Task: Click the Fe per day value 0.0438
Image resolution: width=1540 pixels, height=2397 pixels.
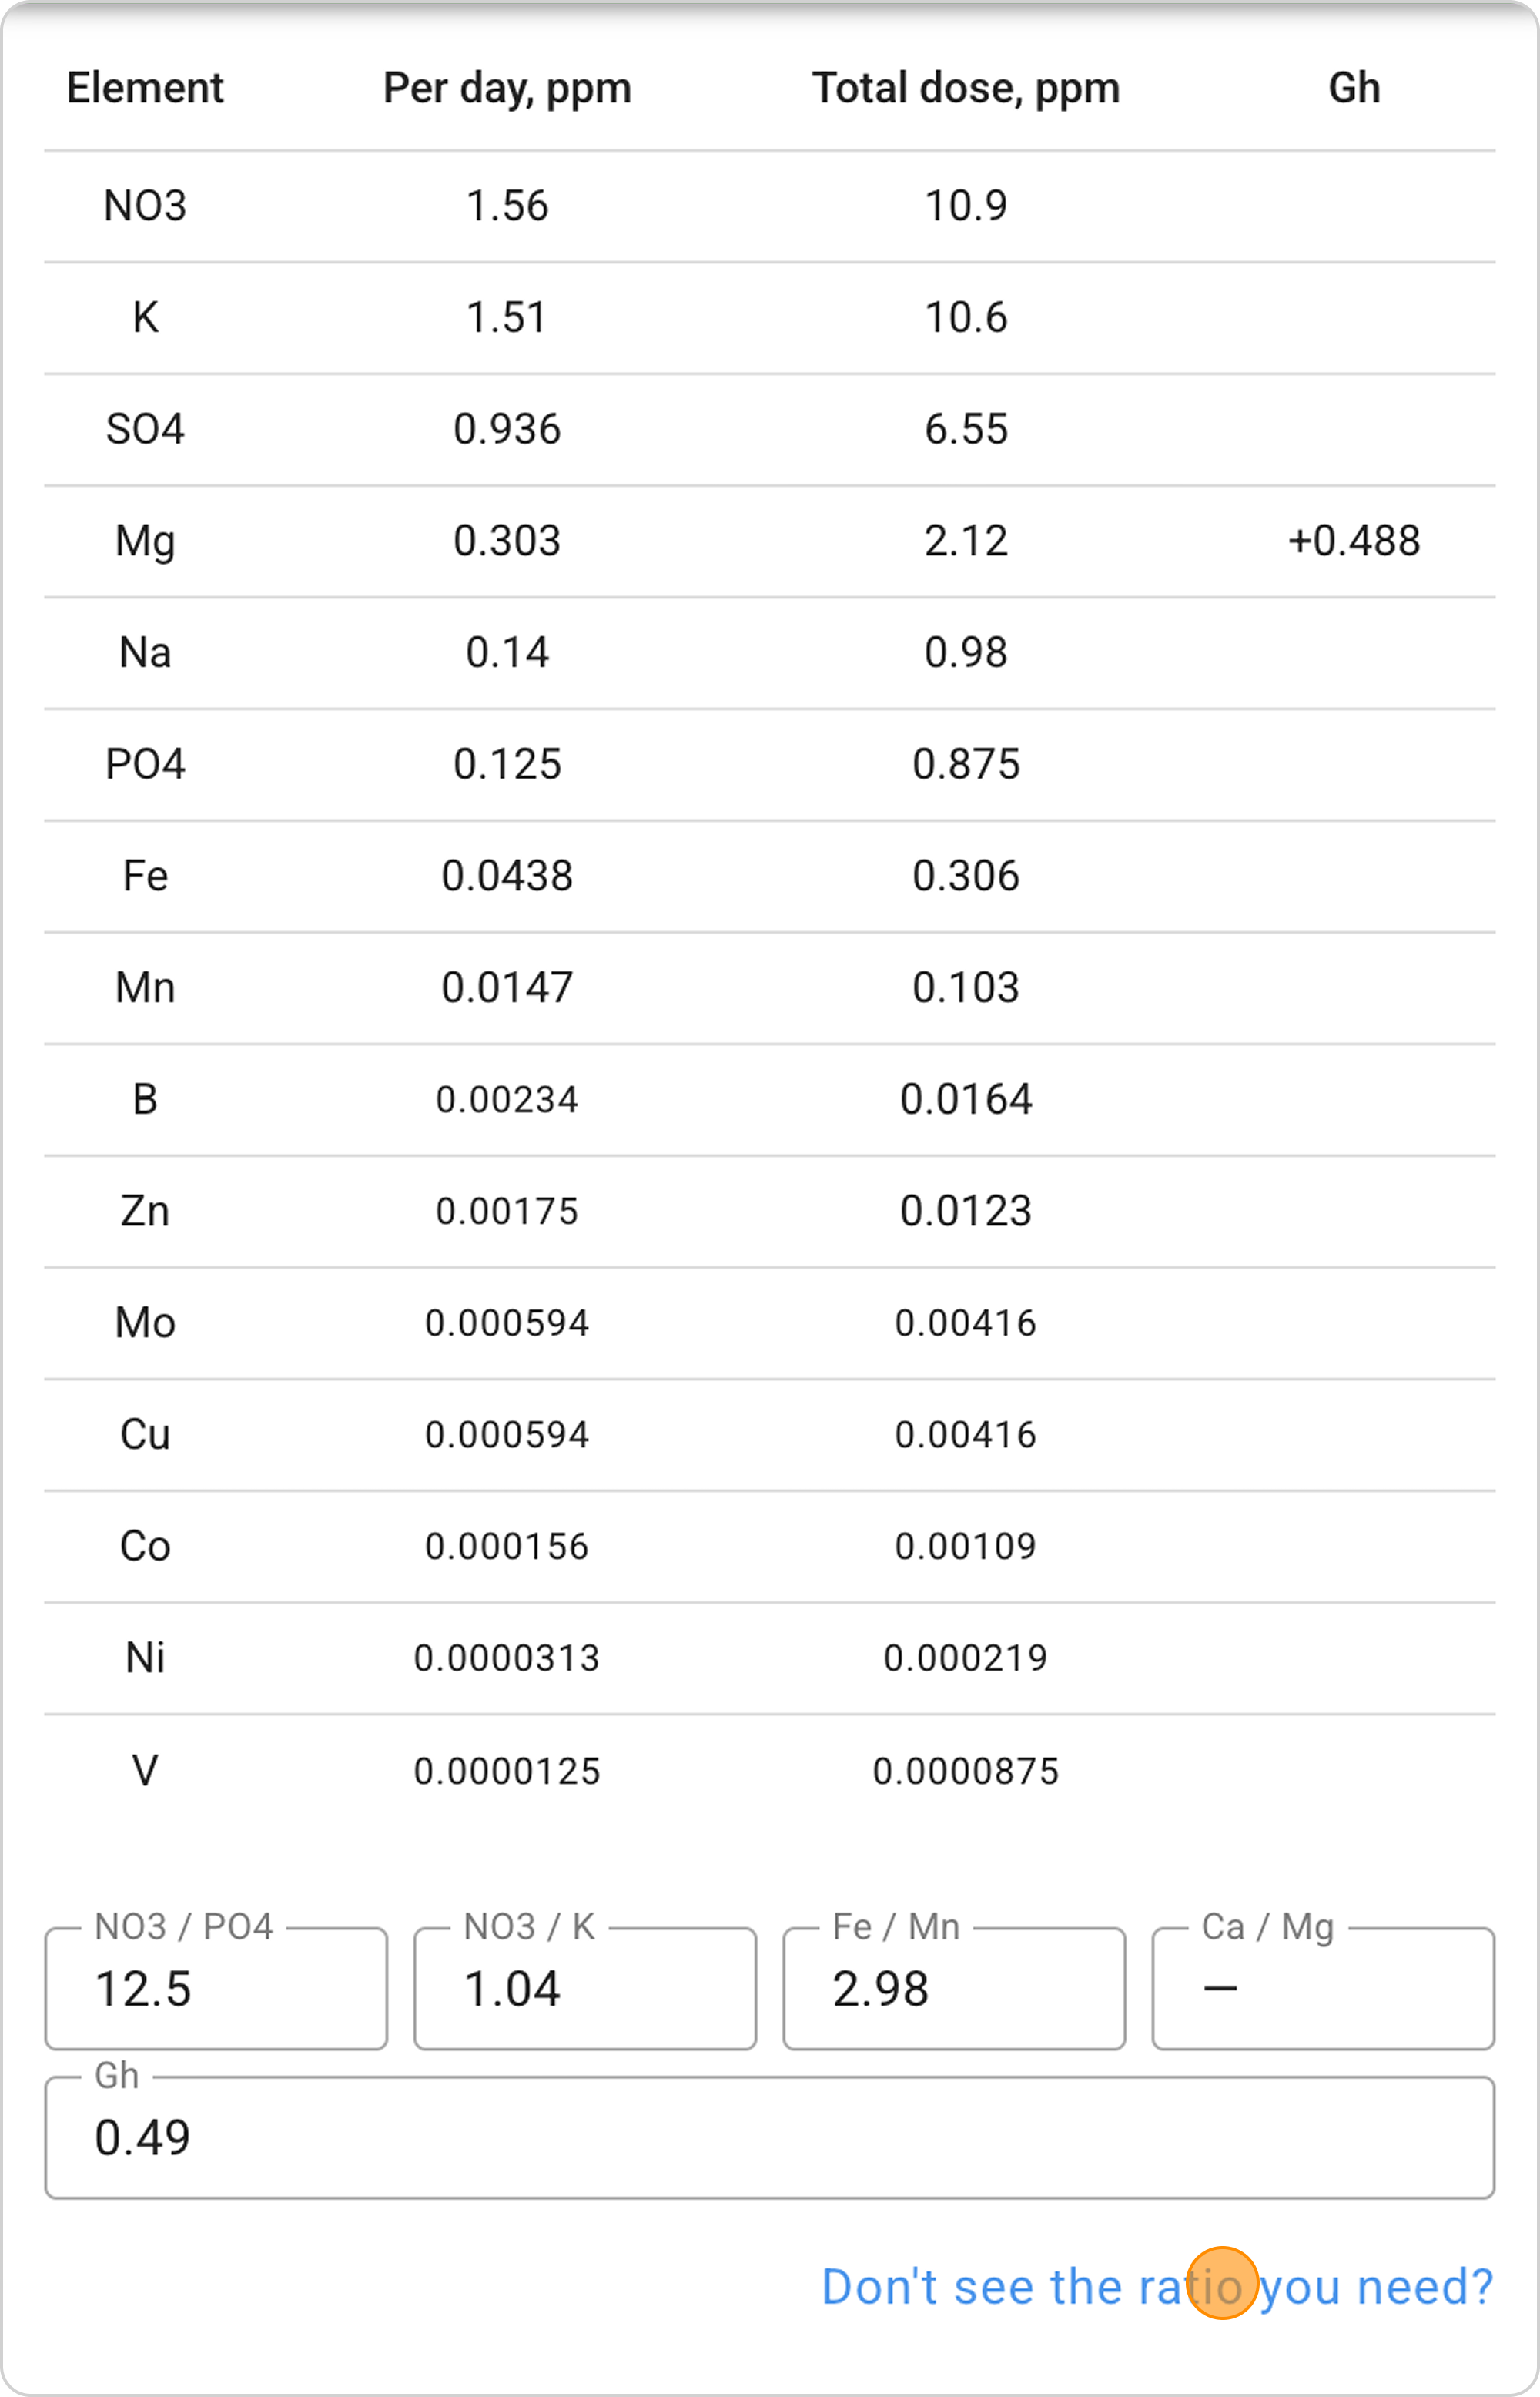Action: click(507, 876)
